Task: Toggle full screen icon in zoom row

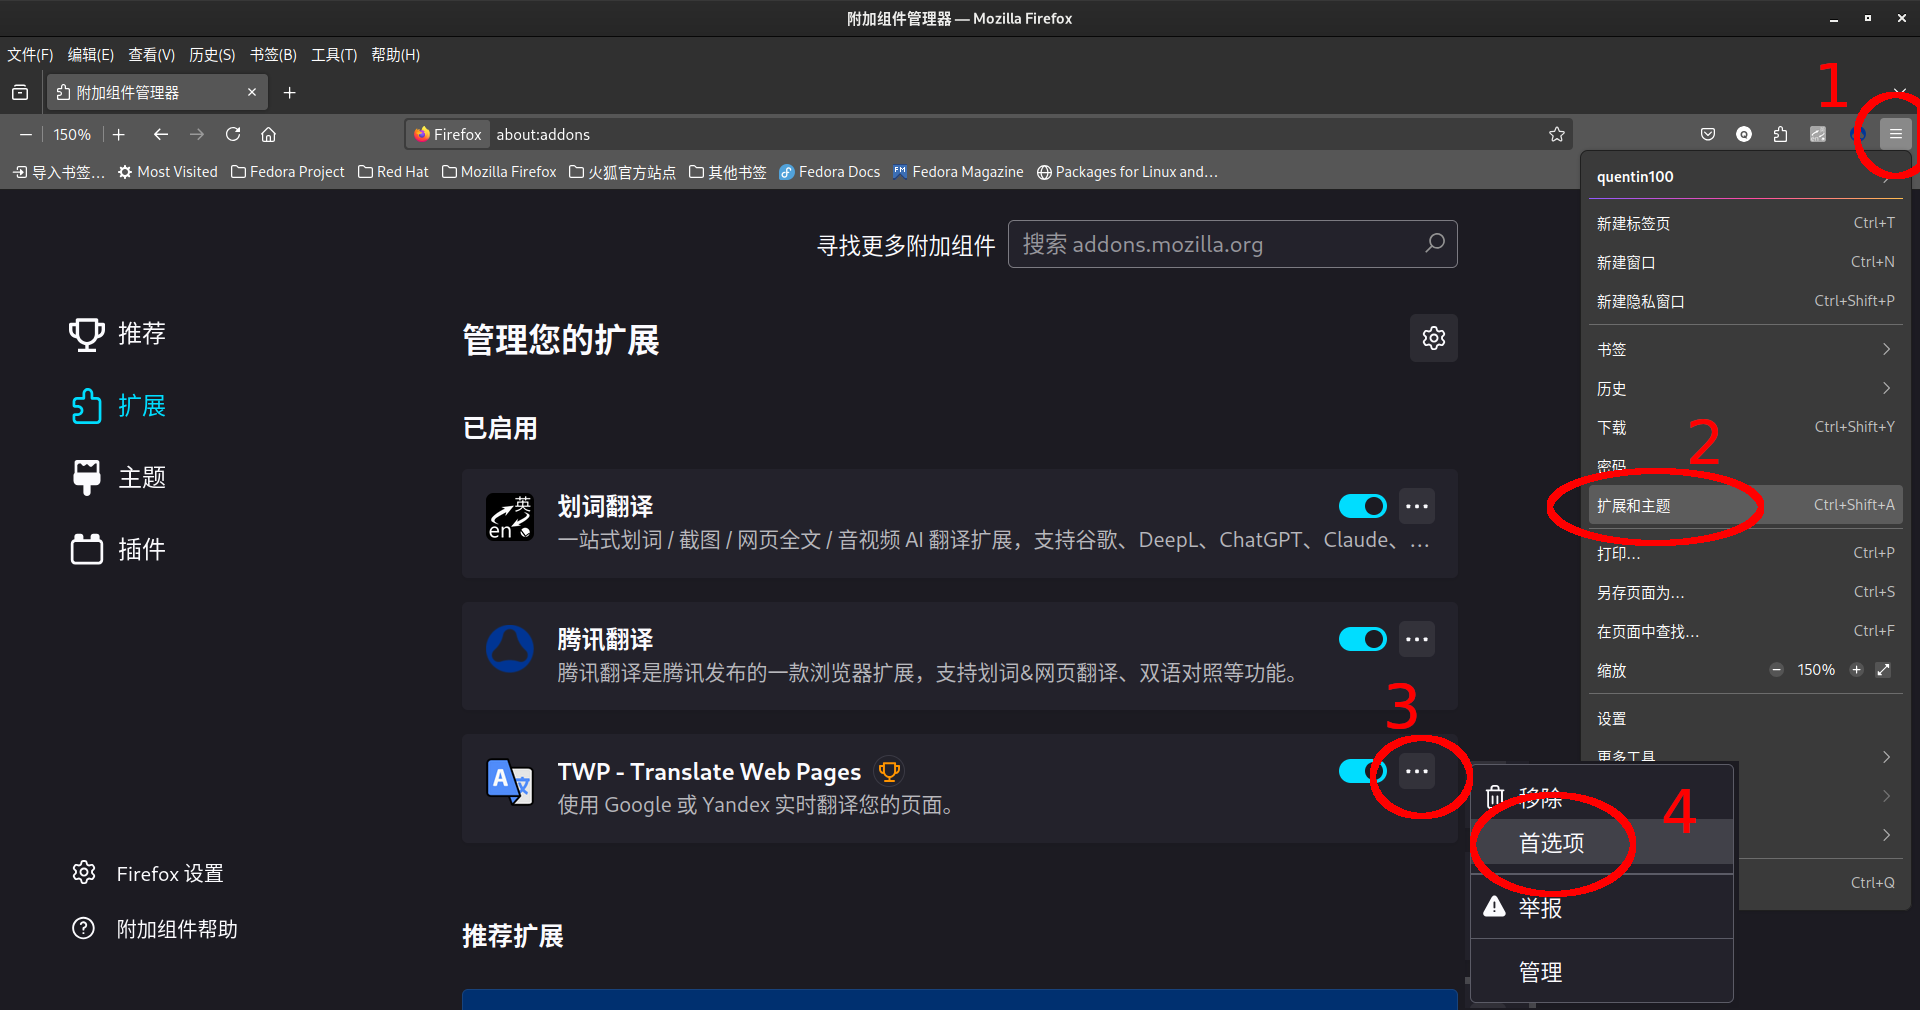Action: [x=1883, y=670]
